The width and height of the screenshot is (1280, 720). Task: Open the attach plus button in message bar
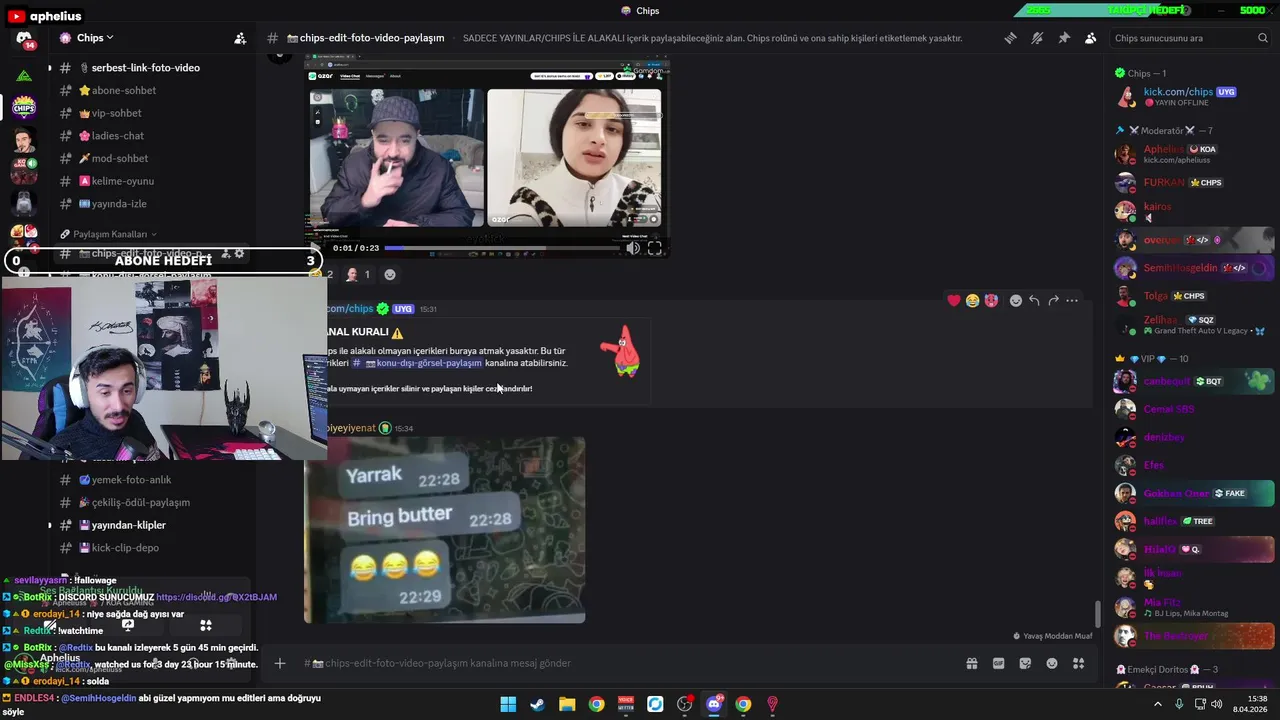(280, 663)
